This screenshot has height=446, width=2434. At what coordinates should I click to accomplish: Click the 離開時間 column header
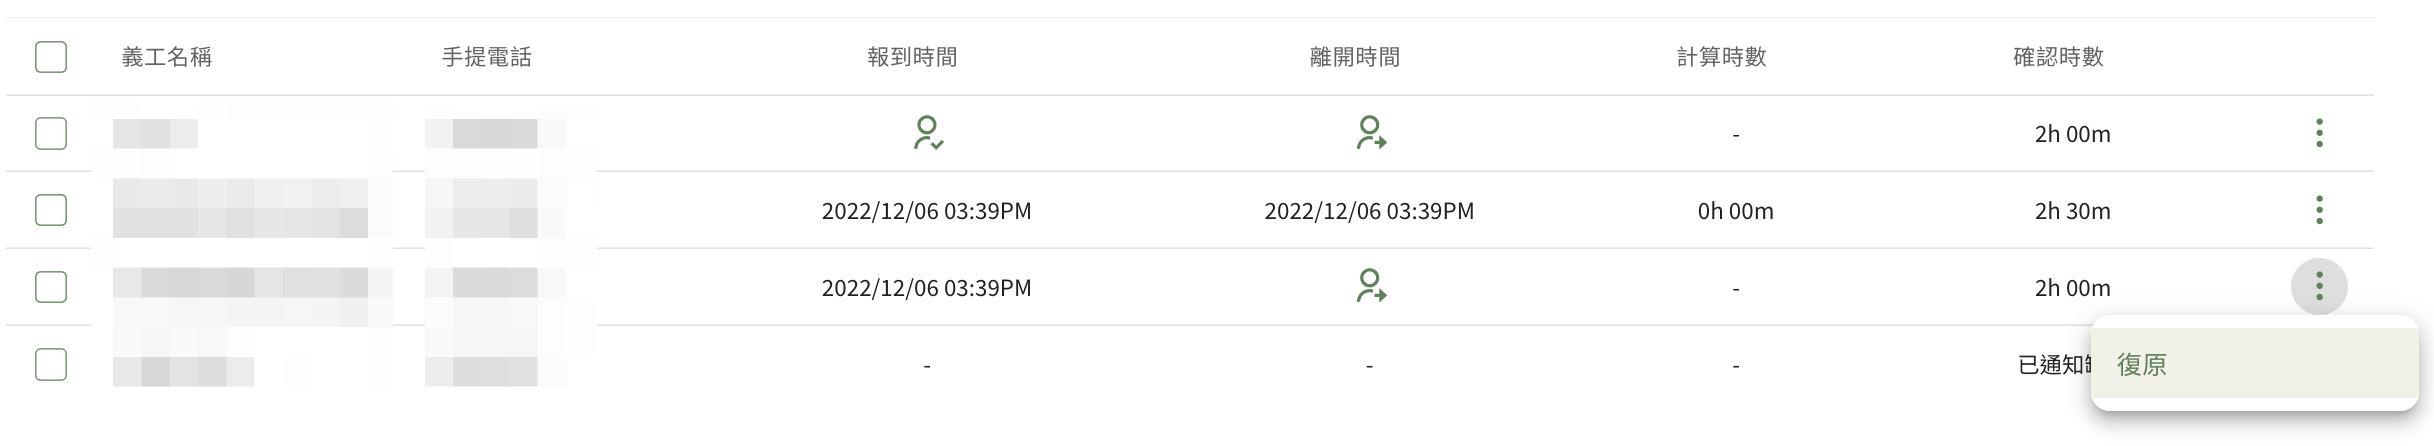click(1355, 57)
